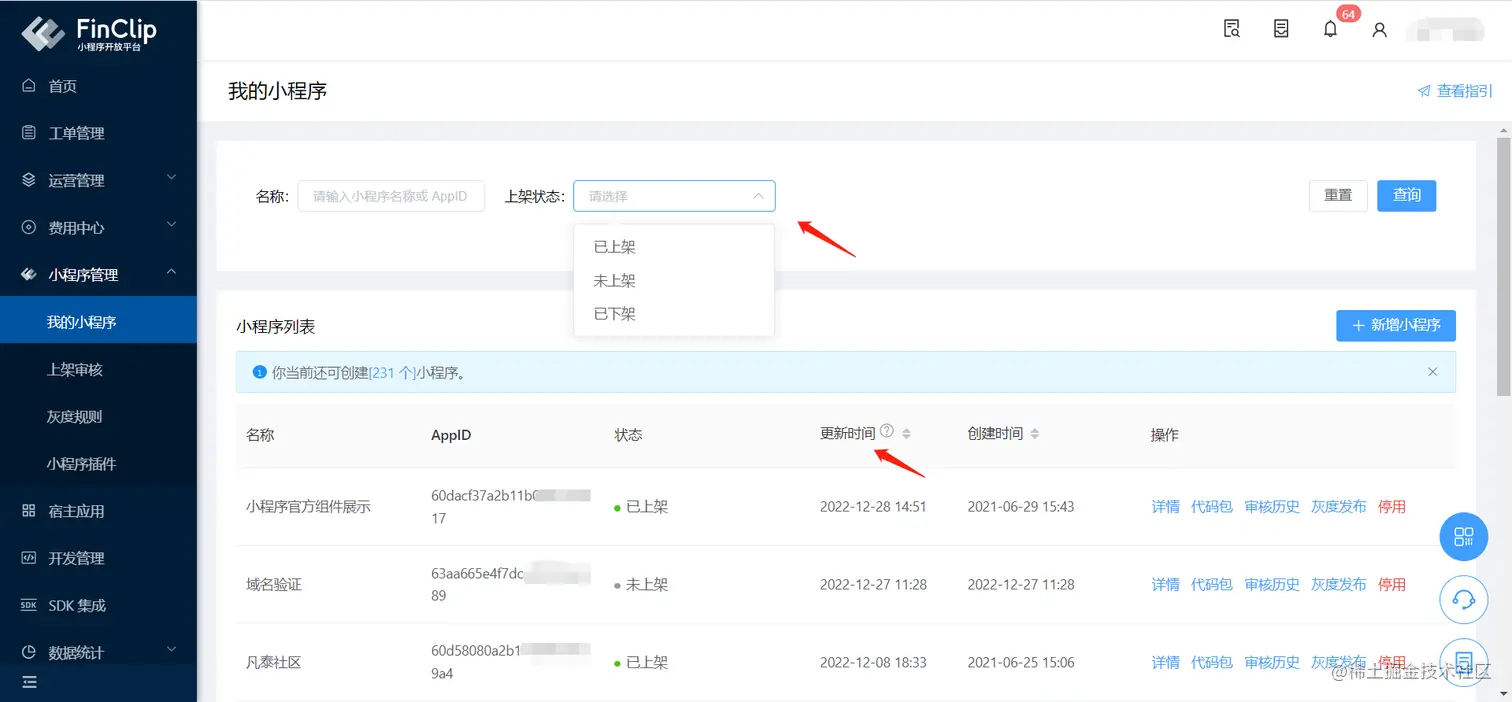Collapse the sidebar with bottom hamburger icon

click(x=29, y=682)
